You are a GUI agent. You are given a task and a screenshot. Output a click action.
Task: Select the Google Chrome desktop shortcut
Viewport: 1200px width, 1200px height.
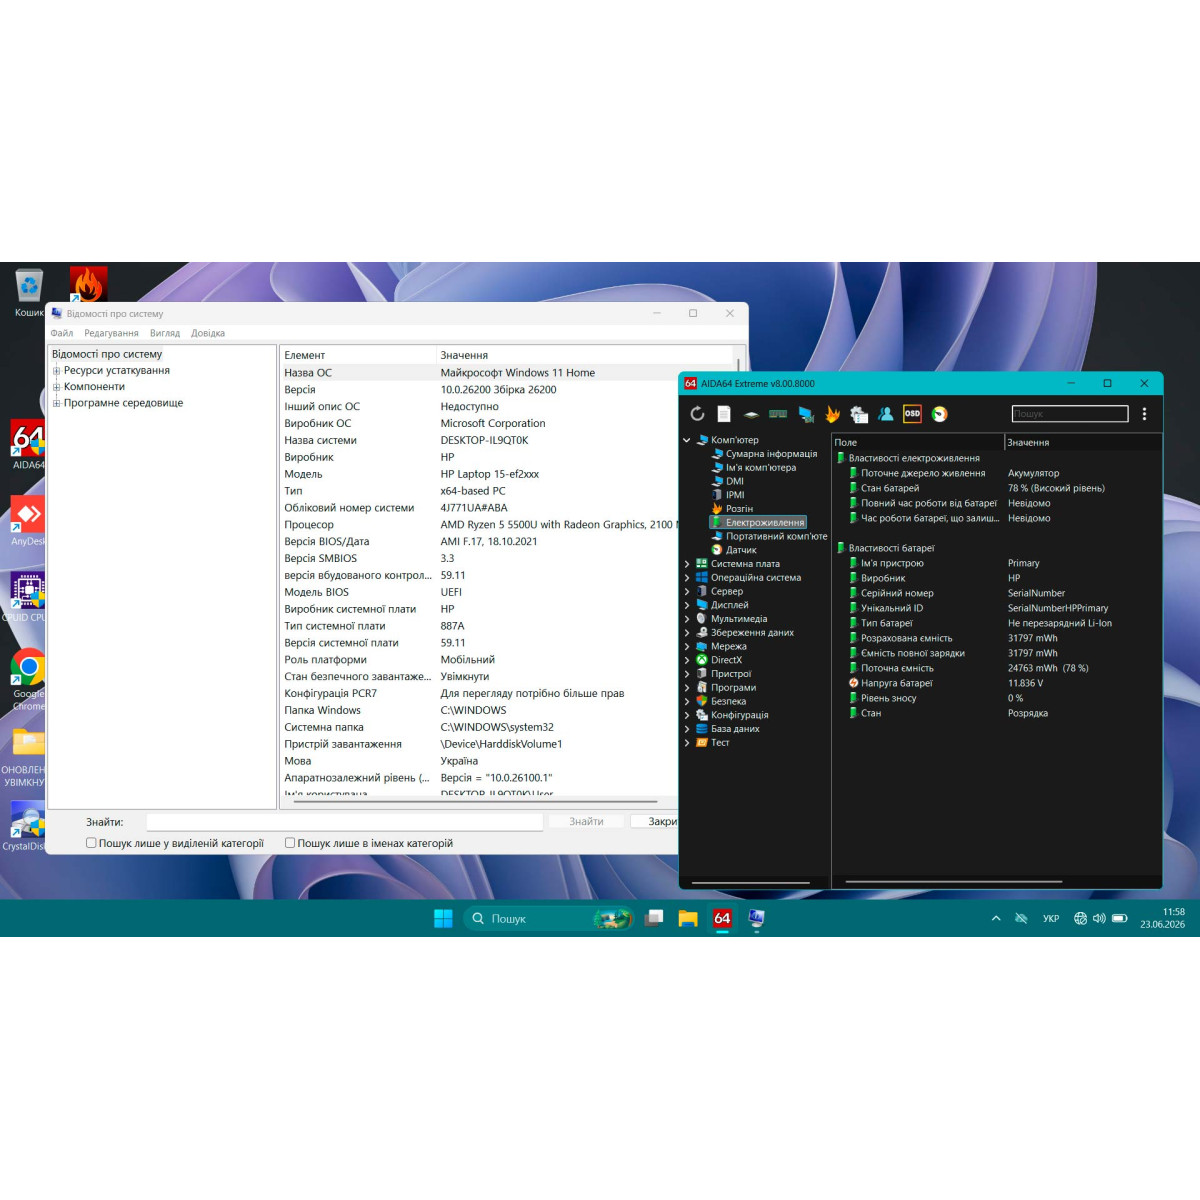coord(28,680)
